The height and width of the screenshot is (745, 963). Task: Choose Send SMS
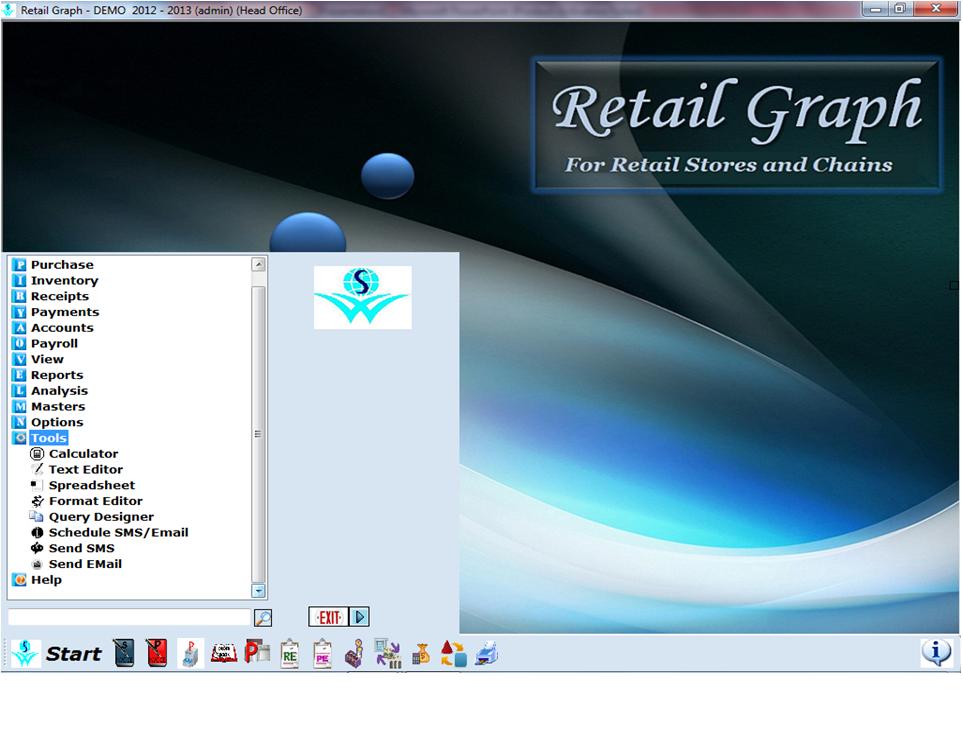click(82, 548)
